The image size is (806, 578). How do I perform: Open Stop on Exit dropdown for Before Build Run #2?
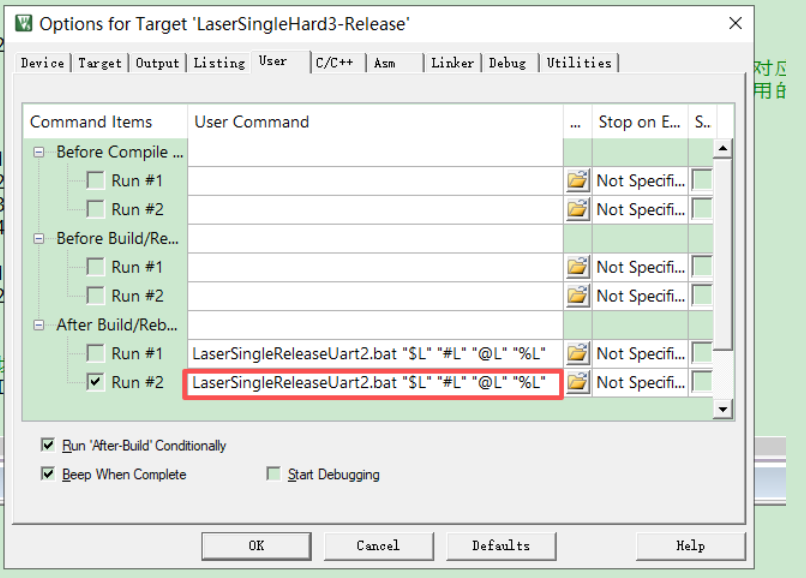pyautogui.click(x=640, y=296)
